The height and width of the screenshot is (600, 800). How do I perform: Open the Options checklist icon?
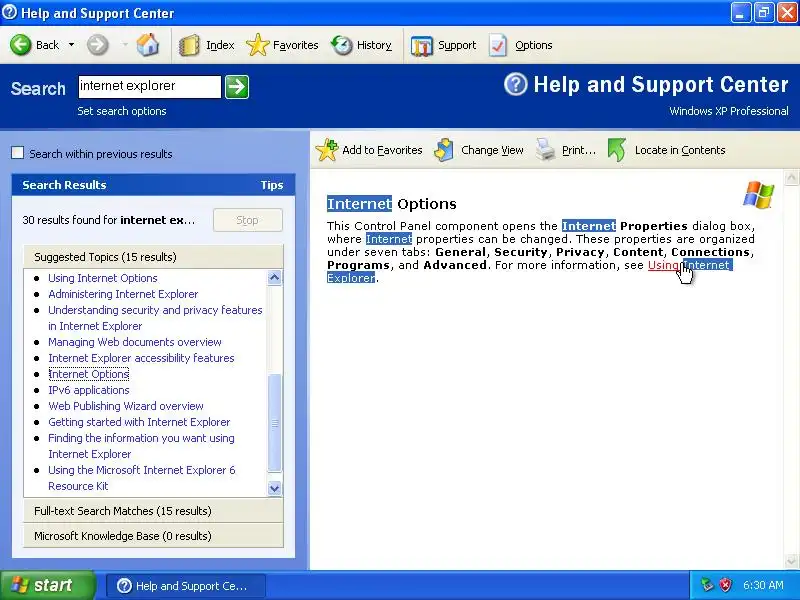pos(498,45)
